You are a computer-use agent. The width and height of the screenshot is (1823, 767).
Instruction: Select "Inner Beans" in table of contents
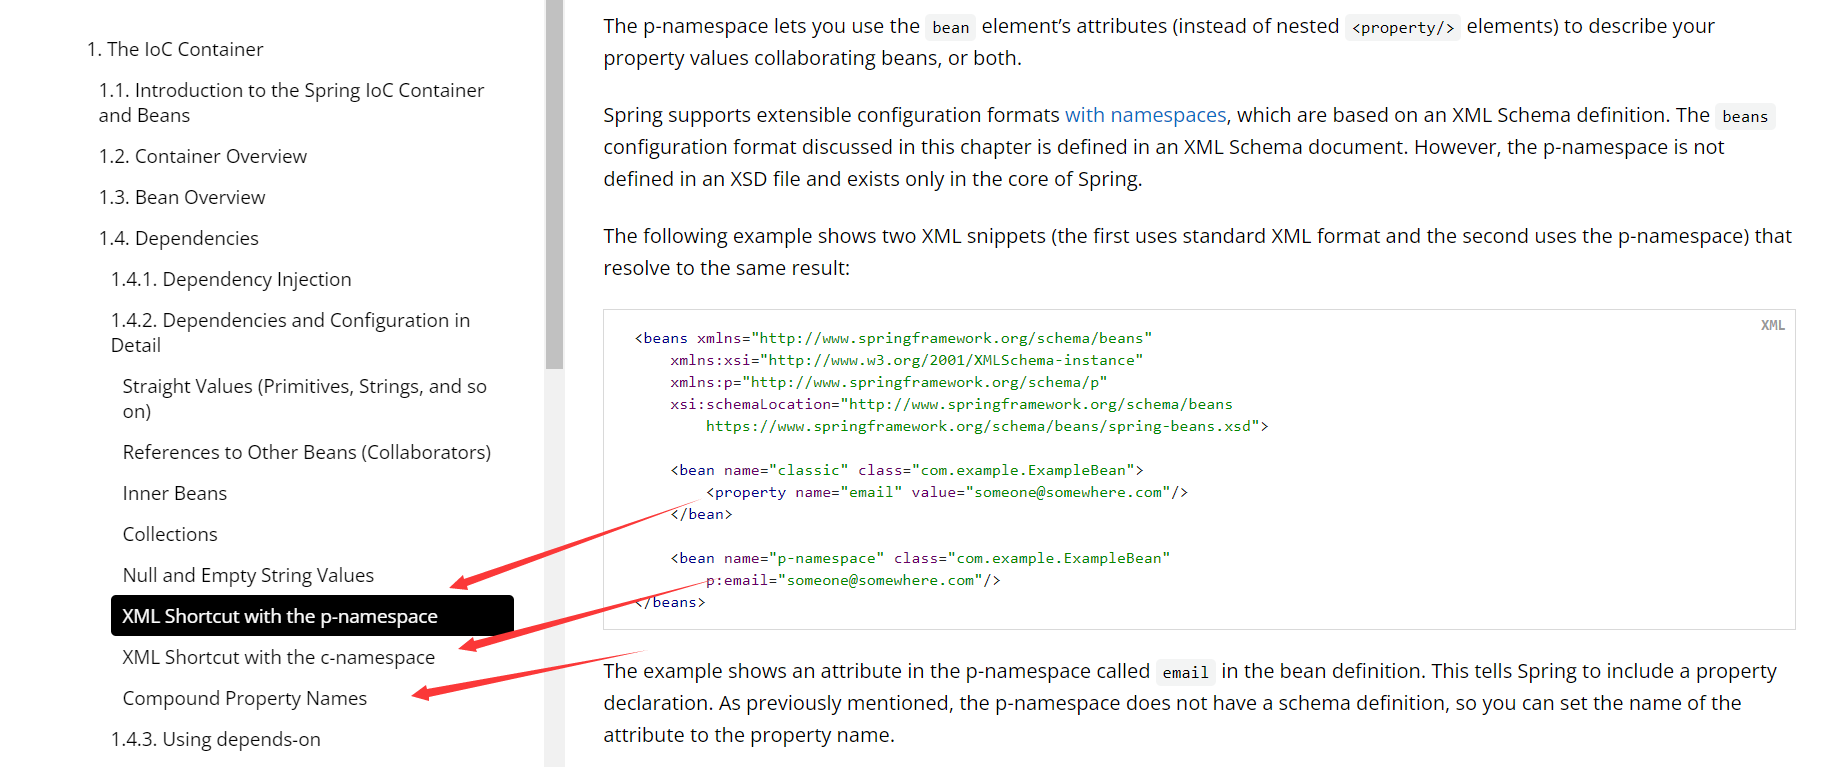tap(174, 493)
